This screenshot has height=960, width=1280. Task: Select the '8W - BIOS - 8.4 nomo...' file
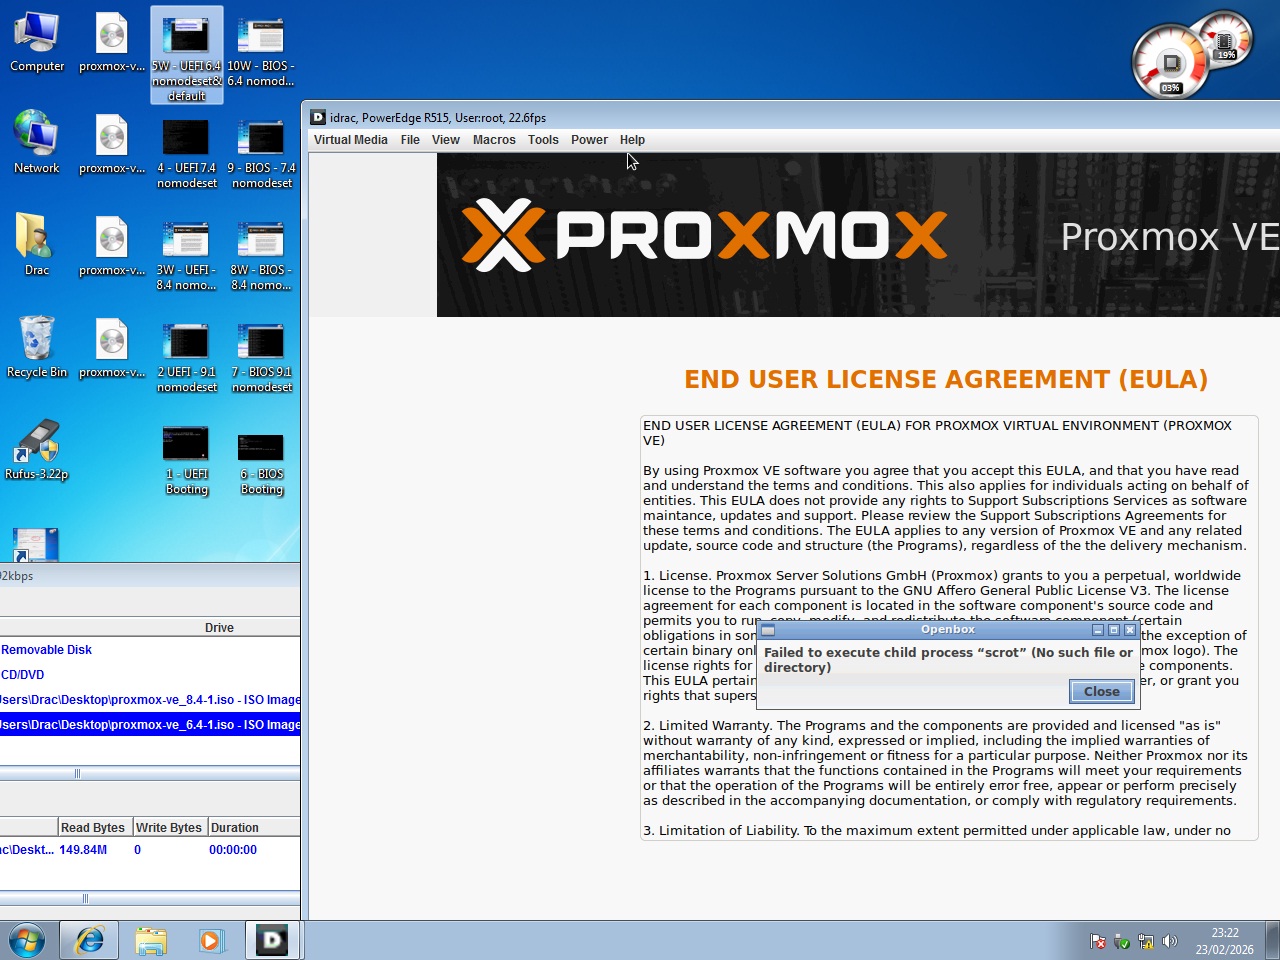click(261, 255)
